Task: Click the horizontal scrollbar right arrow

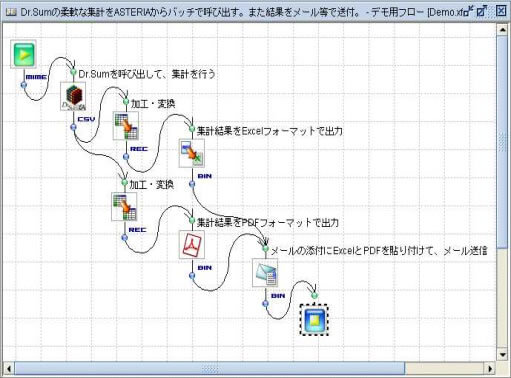Action: 490,369
